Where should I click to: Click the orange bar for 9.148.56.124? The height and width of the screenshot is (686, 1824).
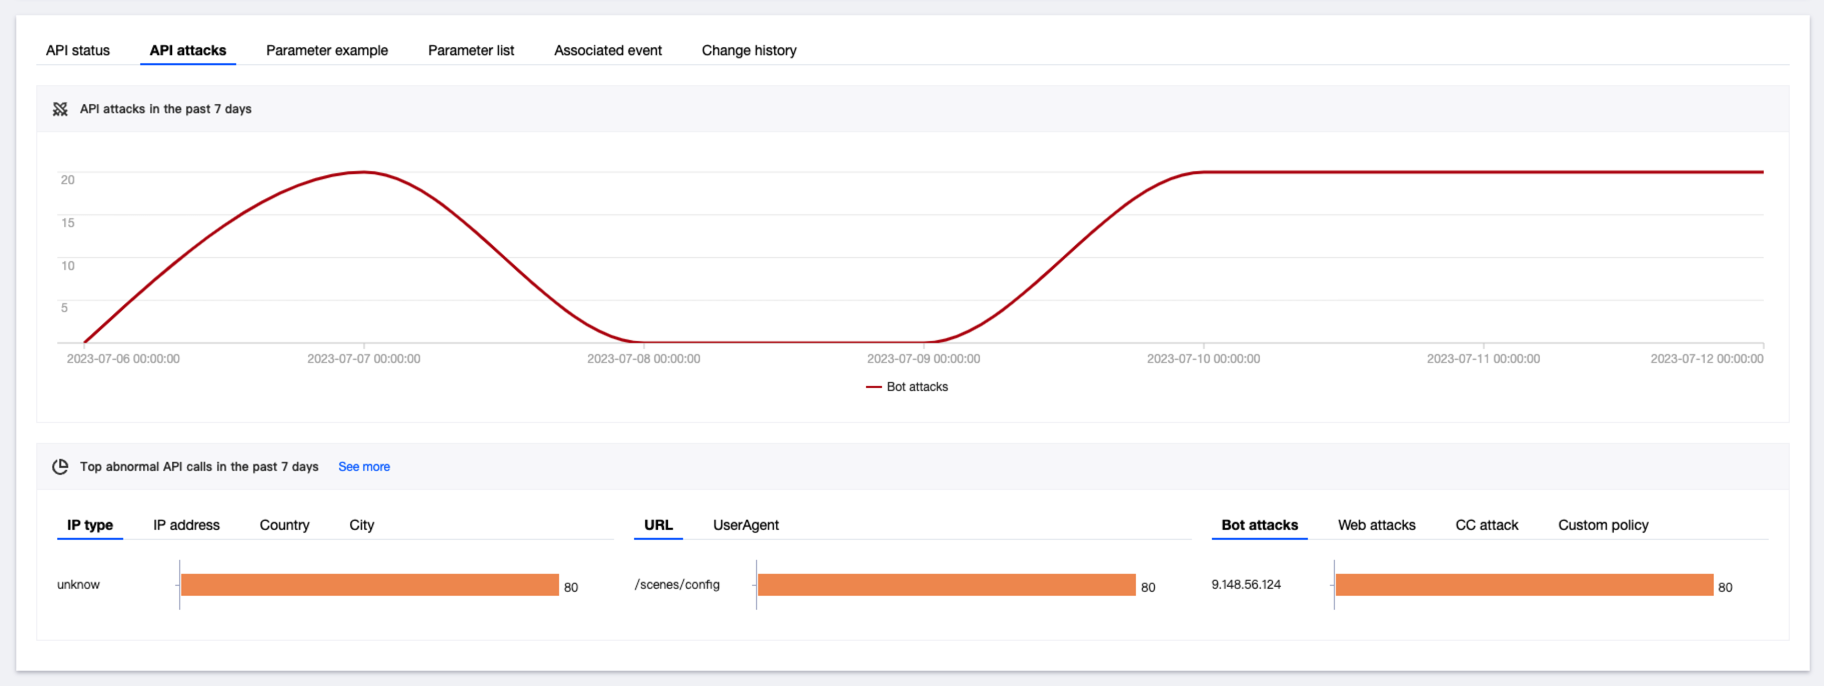tap(1524, 585)
